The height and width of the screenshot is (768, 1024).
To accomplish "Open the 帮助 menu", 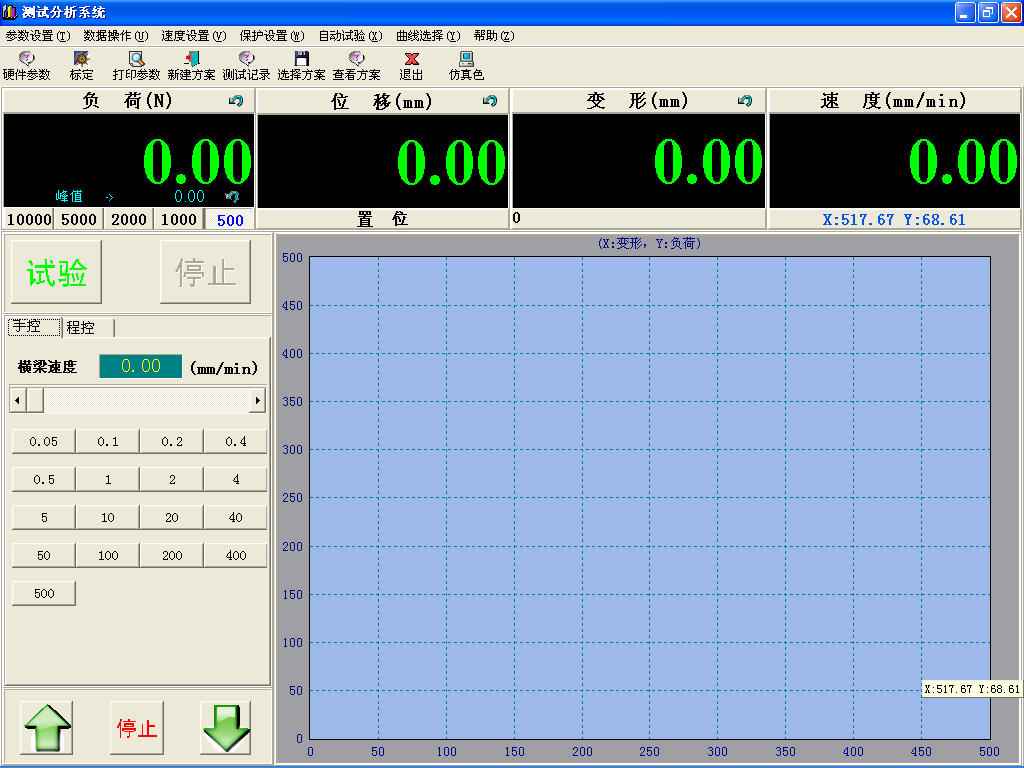I will point(494,36).
